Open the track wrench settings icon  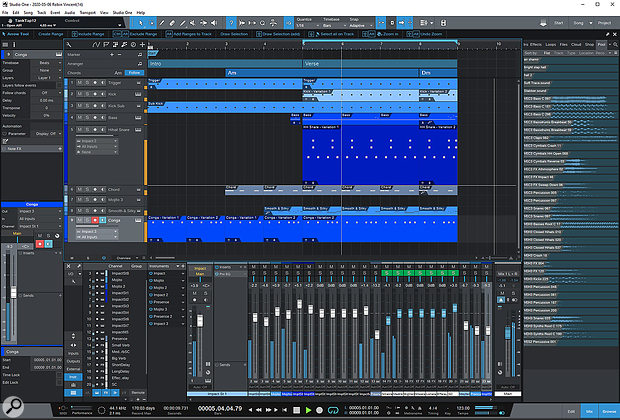[x=69, y=45]
